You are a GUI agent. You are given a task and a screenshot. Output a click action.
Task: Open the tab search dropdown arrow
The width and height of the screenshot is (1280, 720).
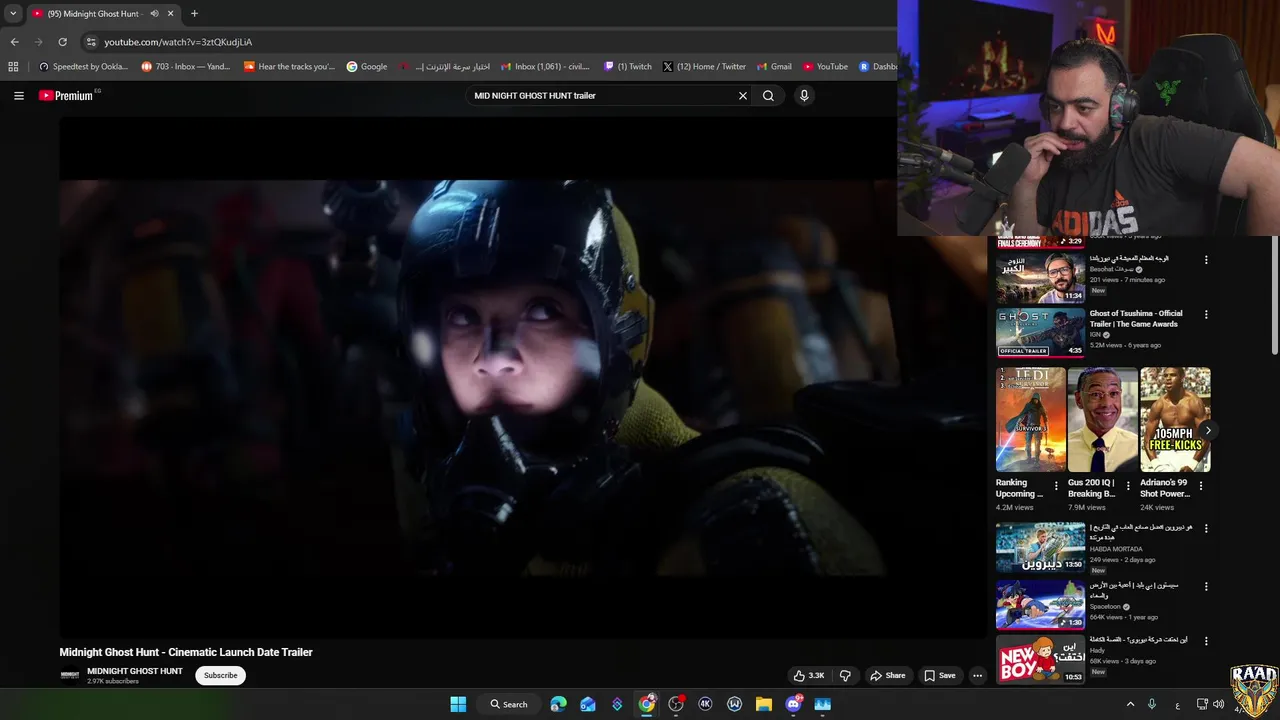[13, 14]
